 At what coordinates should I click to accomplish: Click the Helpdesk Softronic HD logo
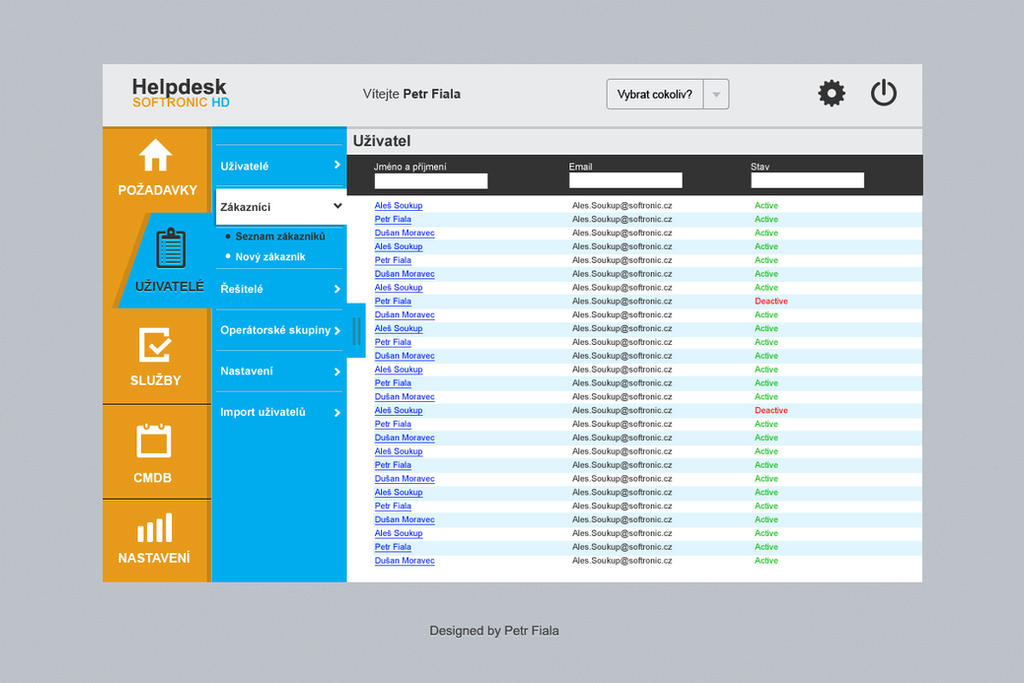180,93
